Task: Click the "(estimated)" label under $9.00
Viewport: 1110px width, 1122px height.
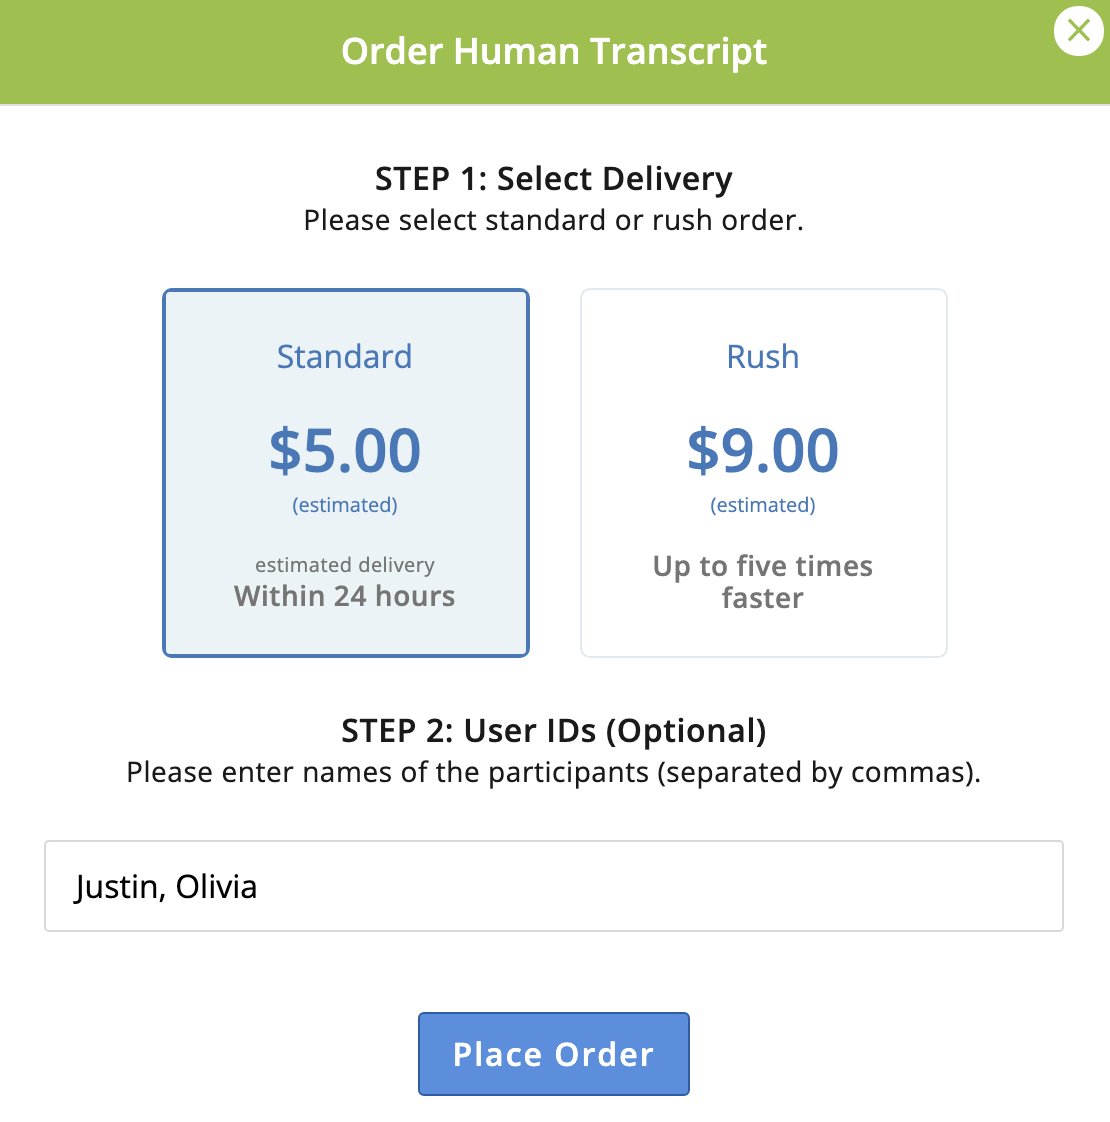Action: coord(763,505)
